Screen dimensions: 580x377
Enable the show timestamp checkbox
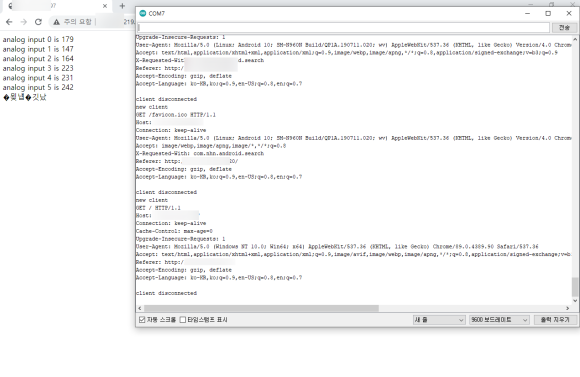point(183,320)
